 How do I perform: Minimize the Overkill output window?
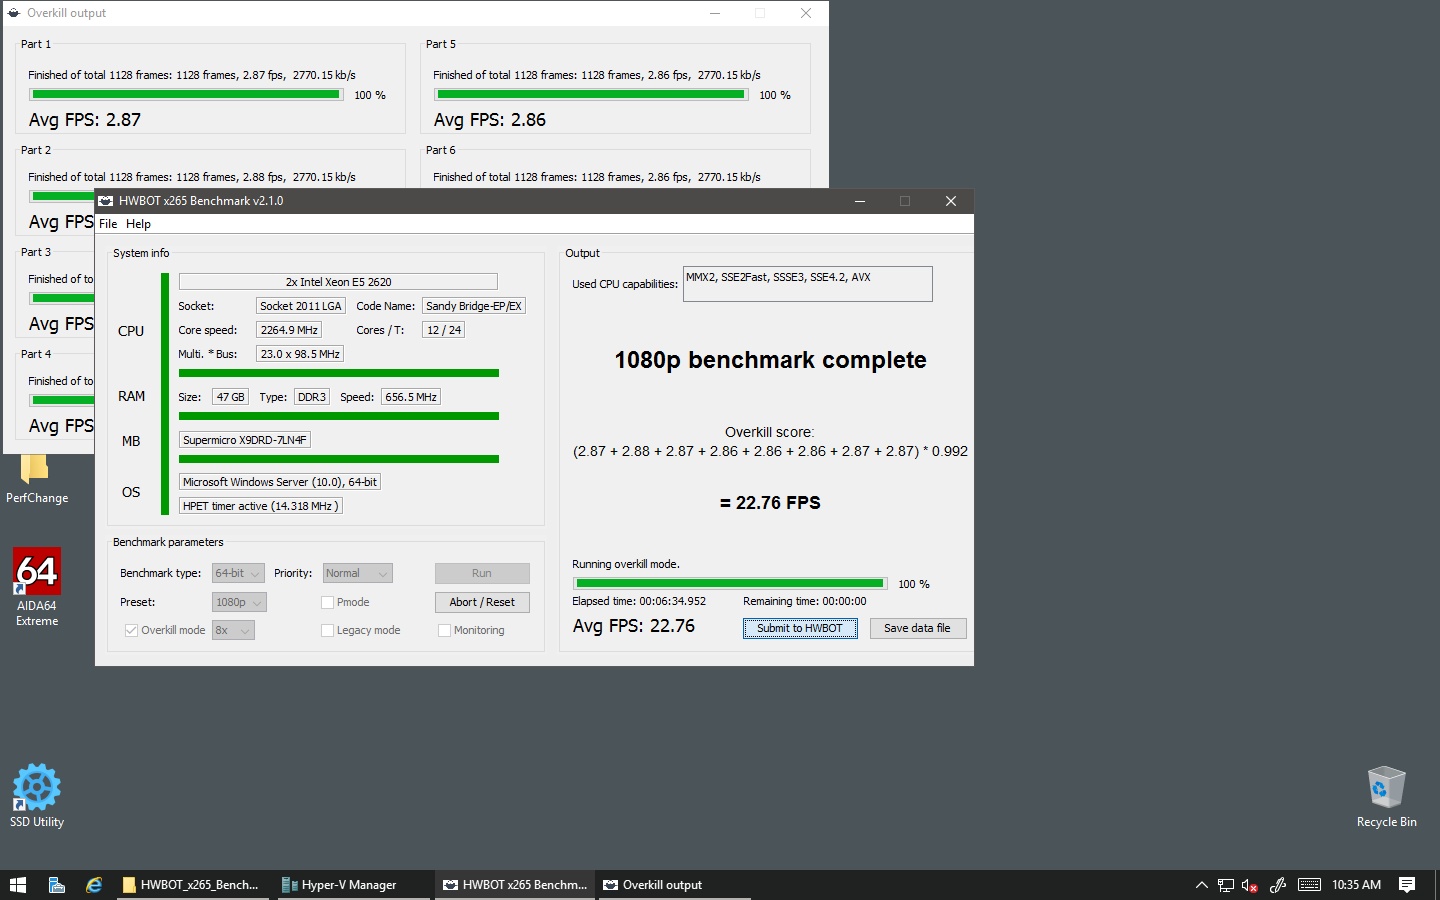point(715,13)
